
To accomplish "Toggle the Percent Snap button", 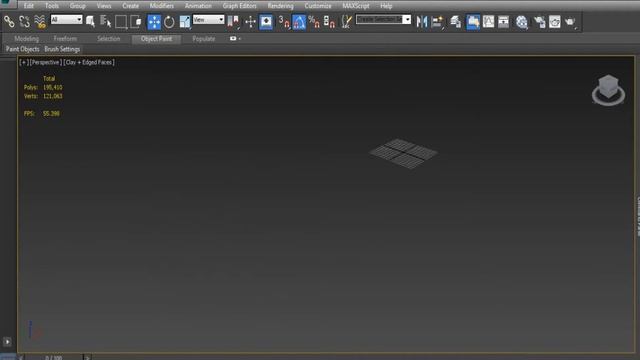I will [314, 22].
